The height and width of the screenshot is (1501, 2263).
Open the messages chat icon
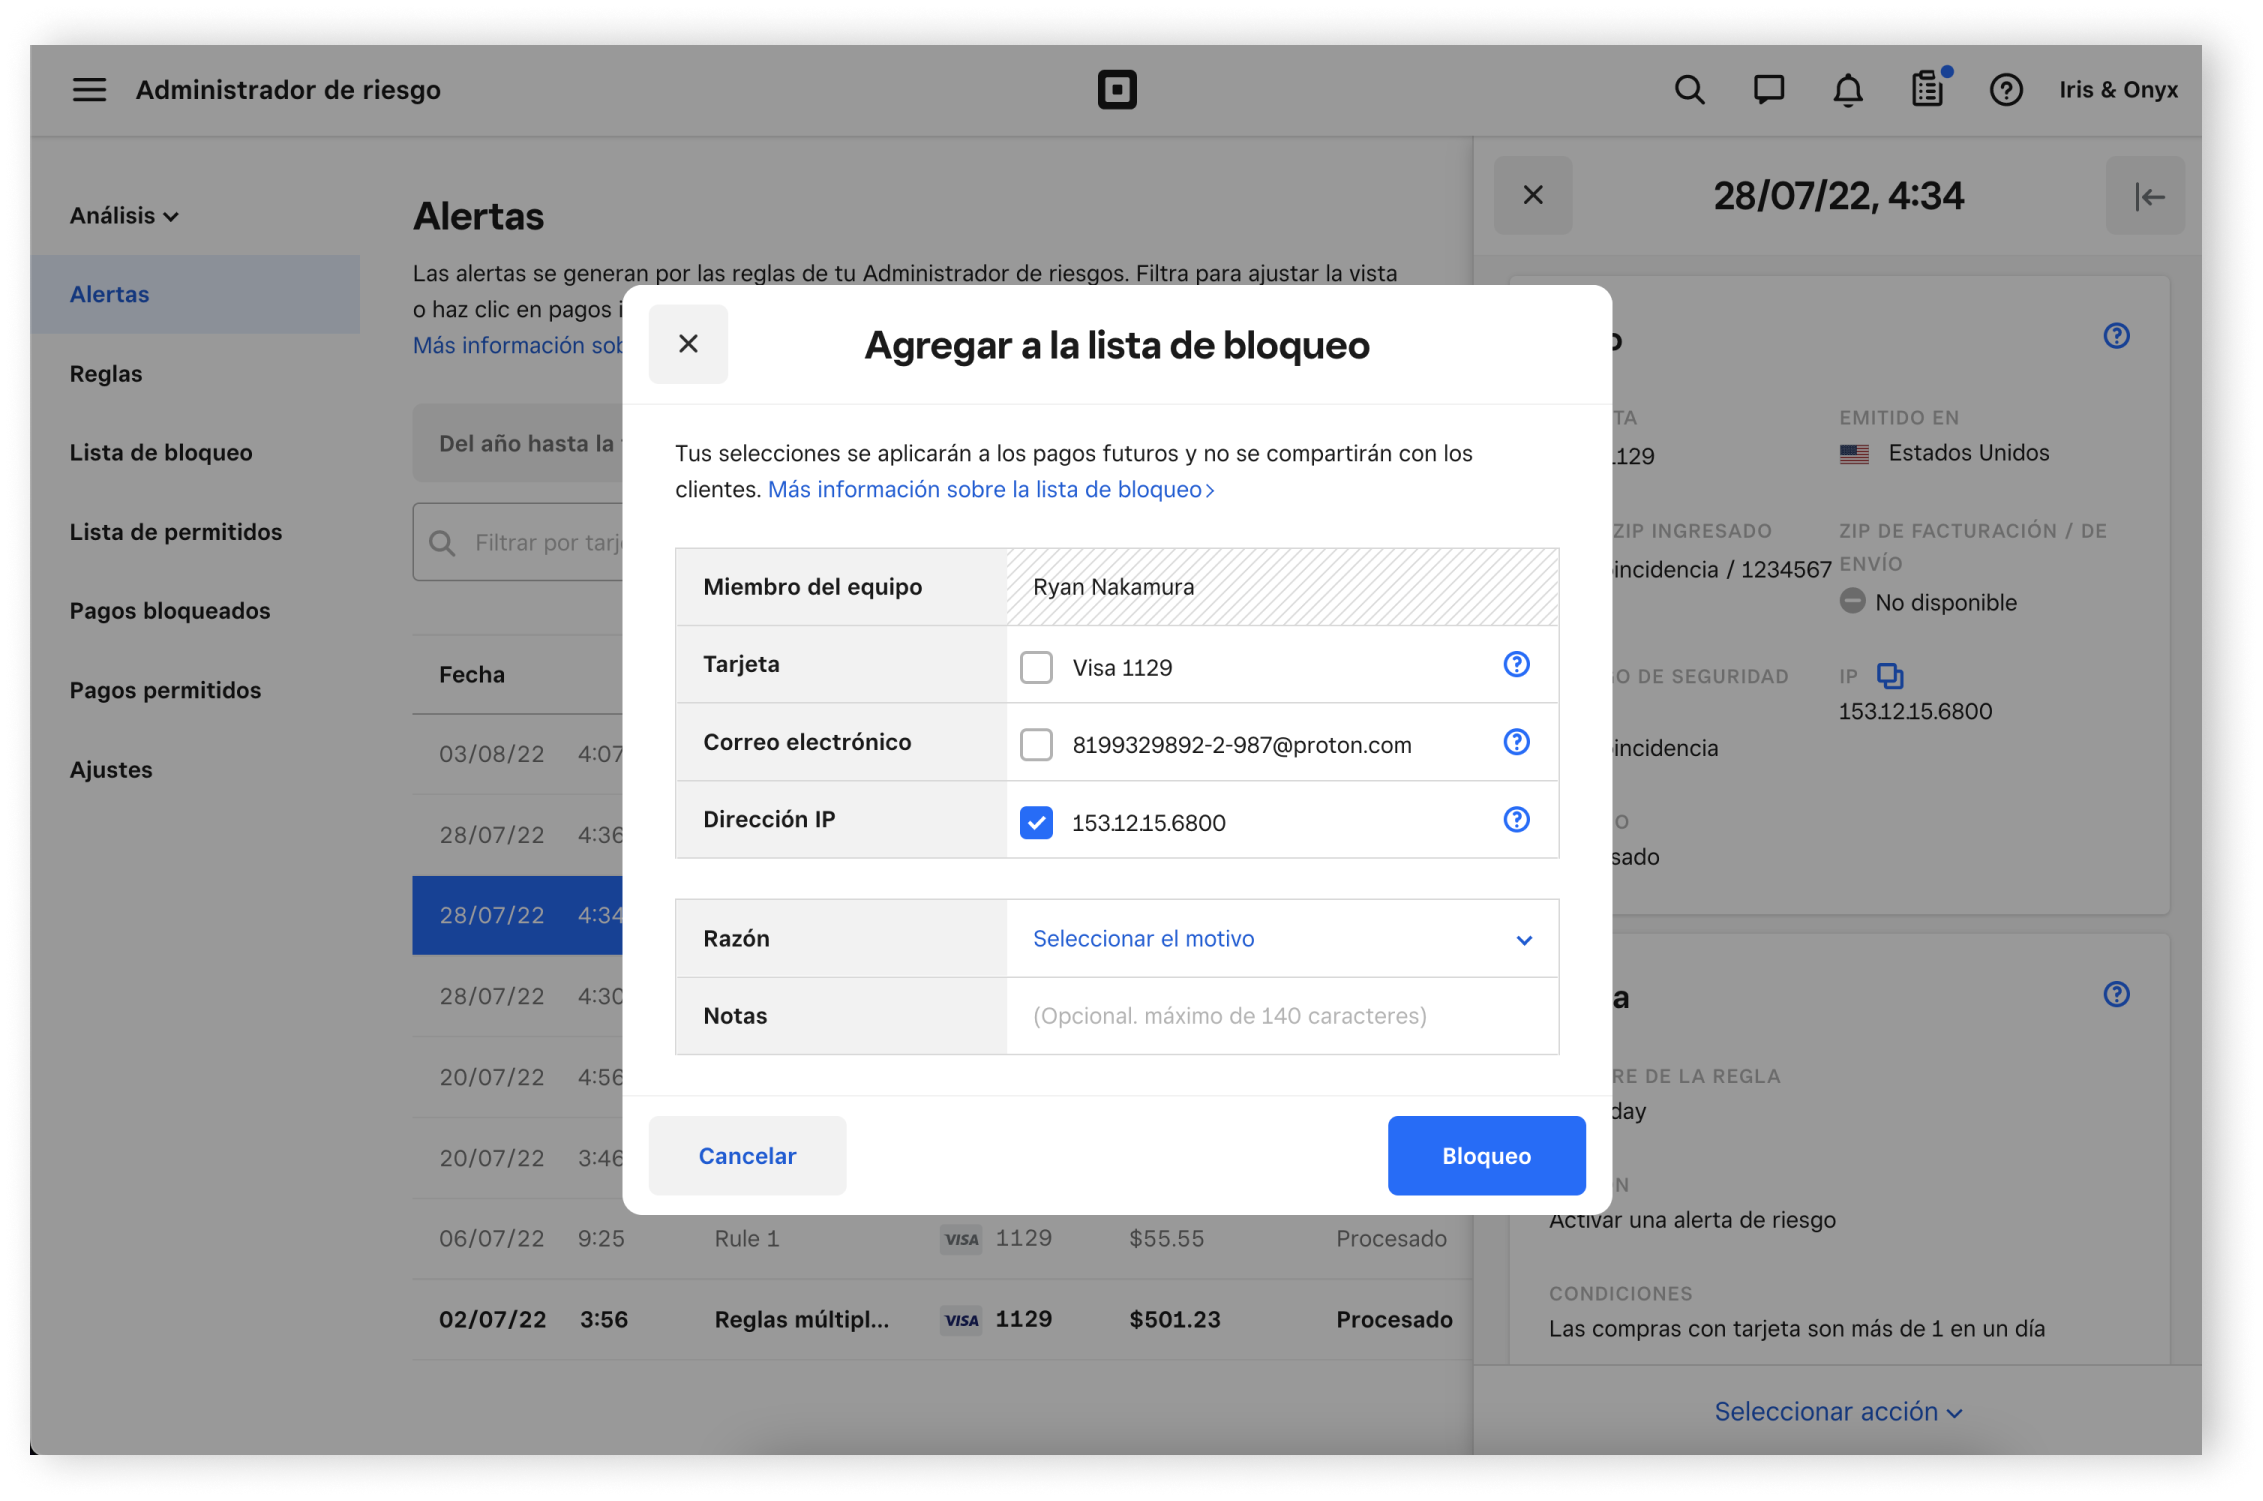[x=1768, y=90]
